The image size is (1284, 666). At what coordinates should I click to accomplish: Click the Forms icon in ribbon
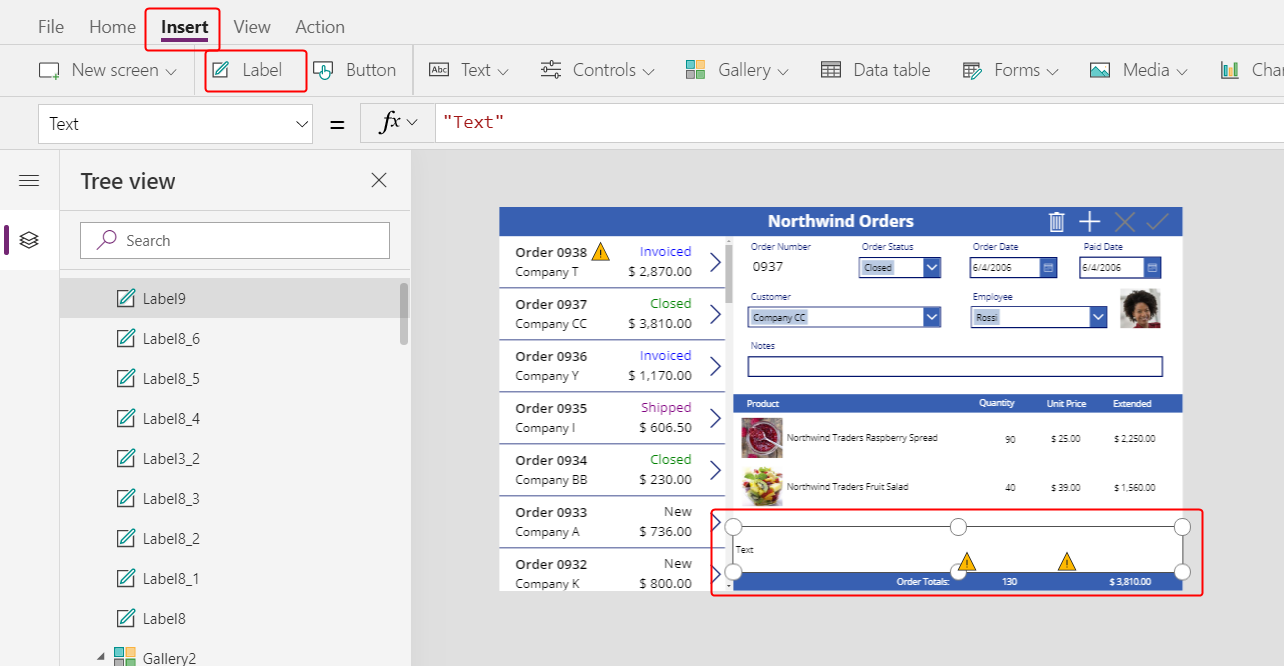coord(972,70)
